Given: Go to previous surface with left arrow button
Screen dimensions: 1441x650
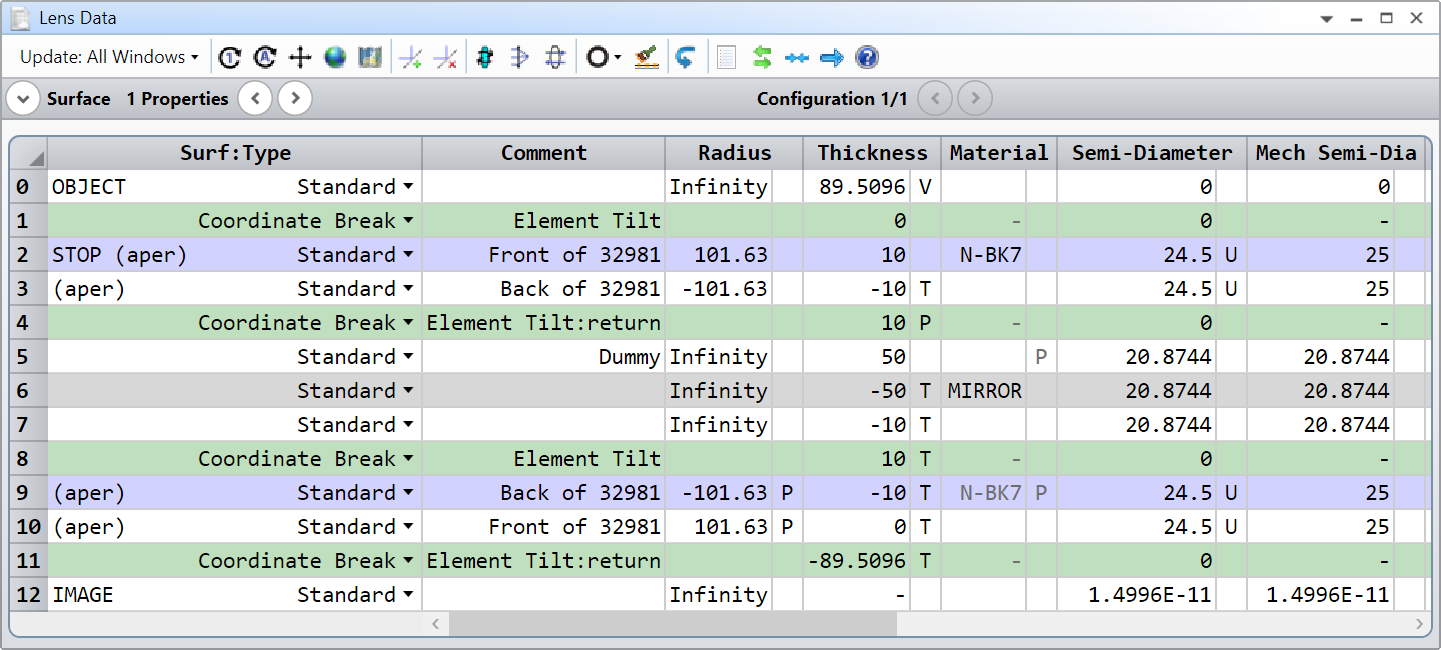Looking at the screenshot, I should pyautogui.click(x=255, y=98).
